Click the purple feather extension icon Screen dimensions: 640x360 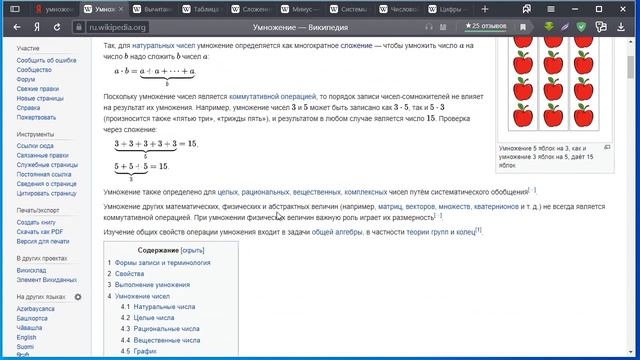click(x=565, y=27)
